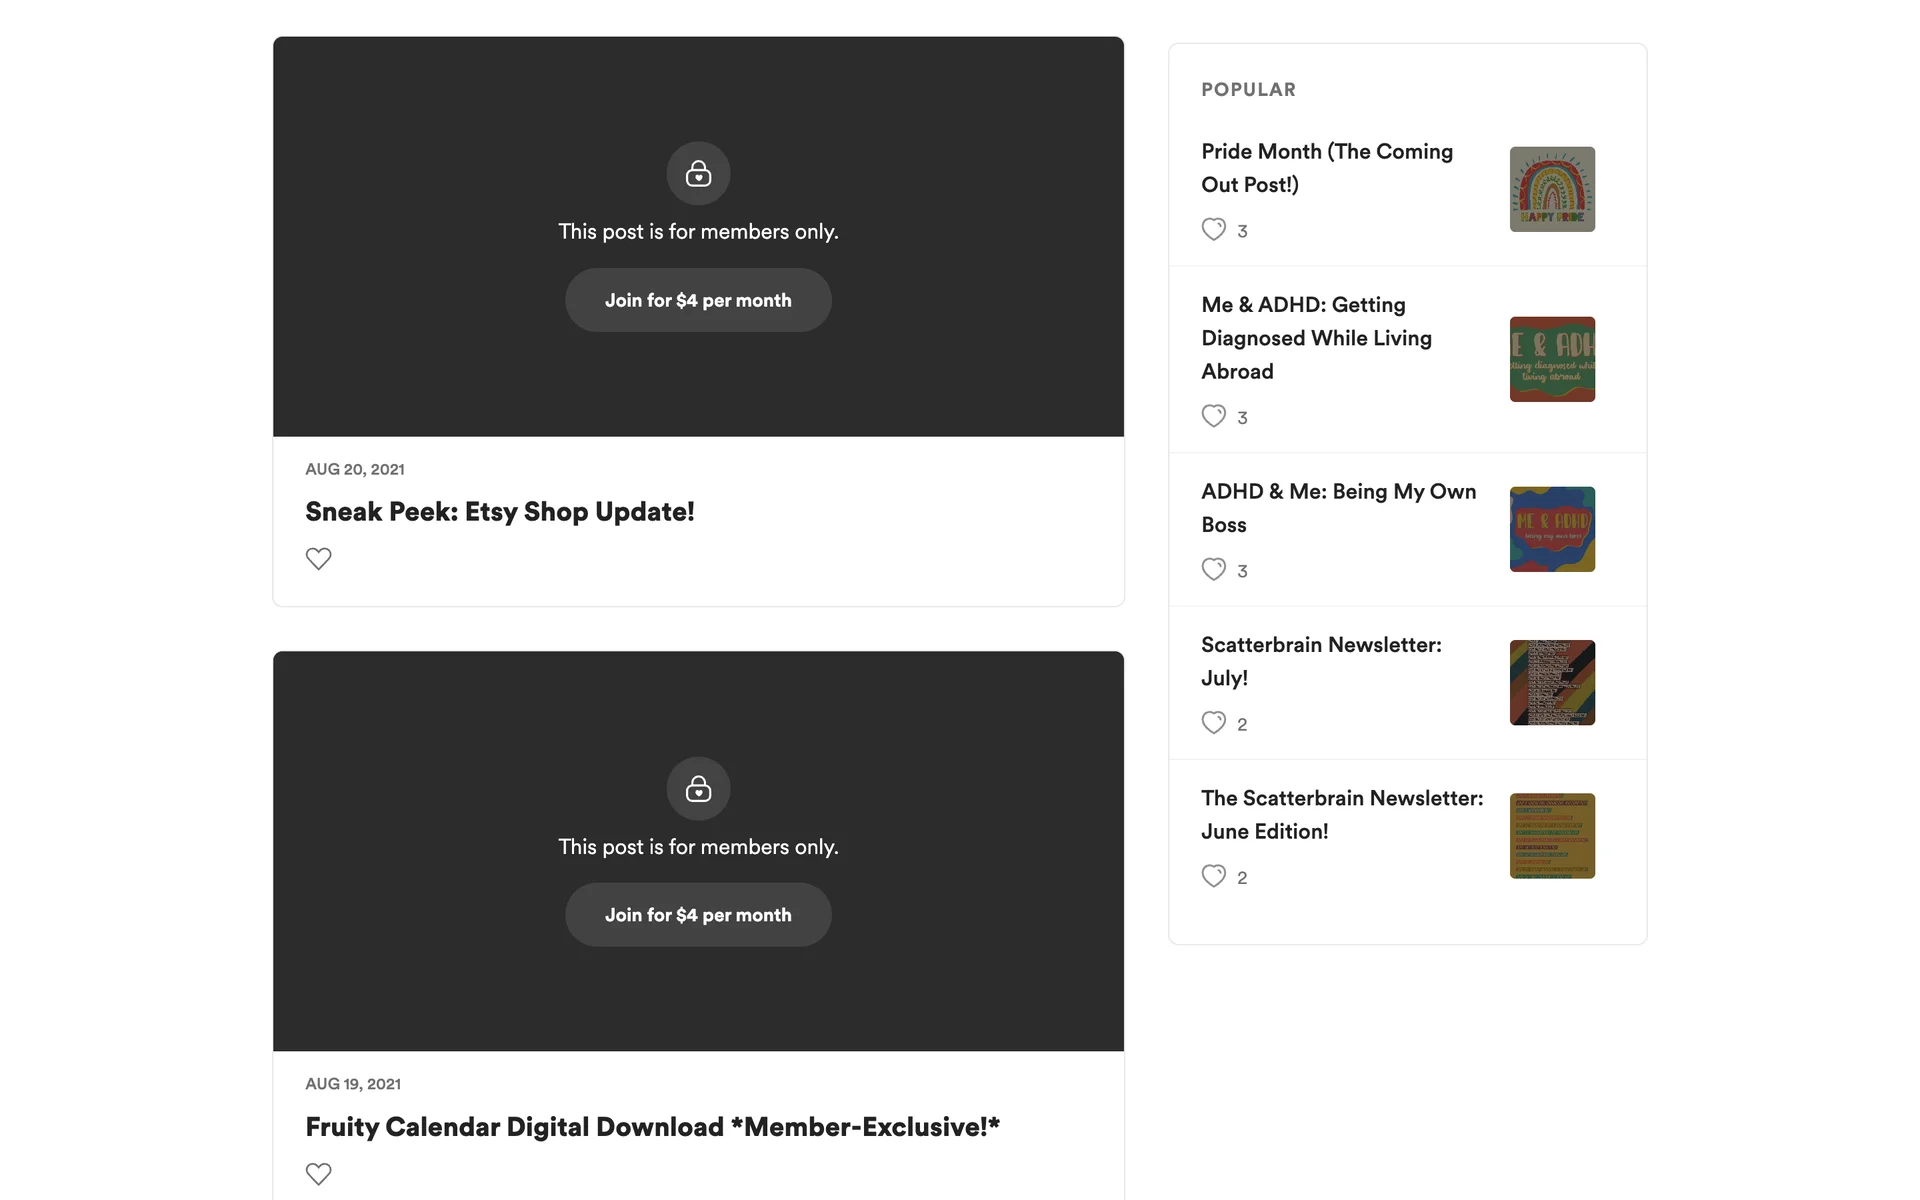Open Fruity Calendar Digital Download post title
This screenshot has height=1200, width=1920.
pos(652,1127)
